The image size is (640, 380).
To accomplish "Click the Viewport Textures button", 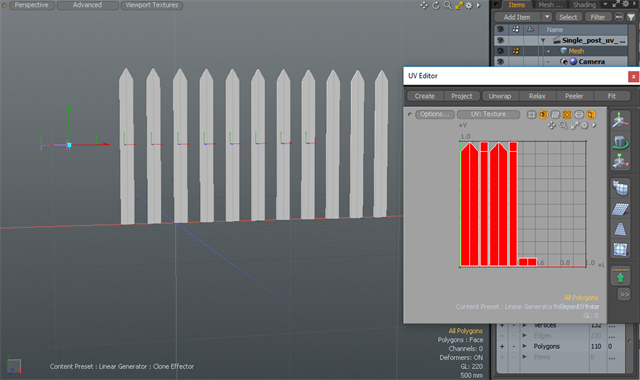I will 151,5.
